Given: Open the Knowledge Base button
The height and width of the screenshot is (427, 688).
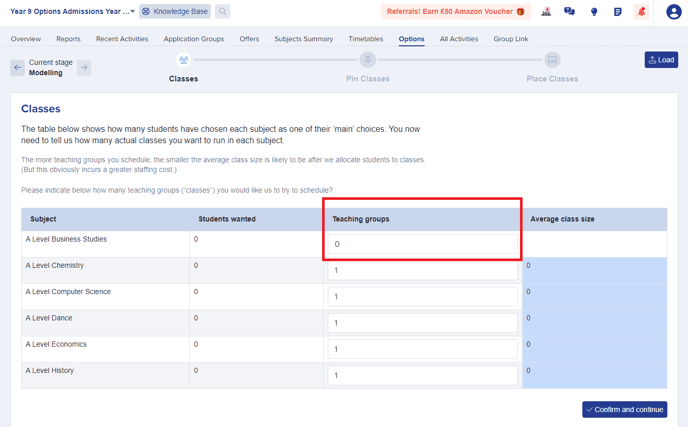Looking at the screenshot, I should [175, 11].
